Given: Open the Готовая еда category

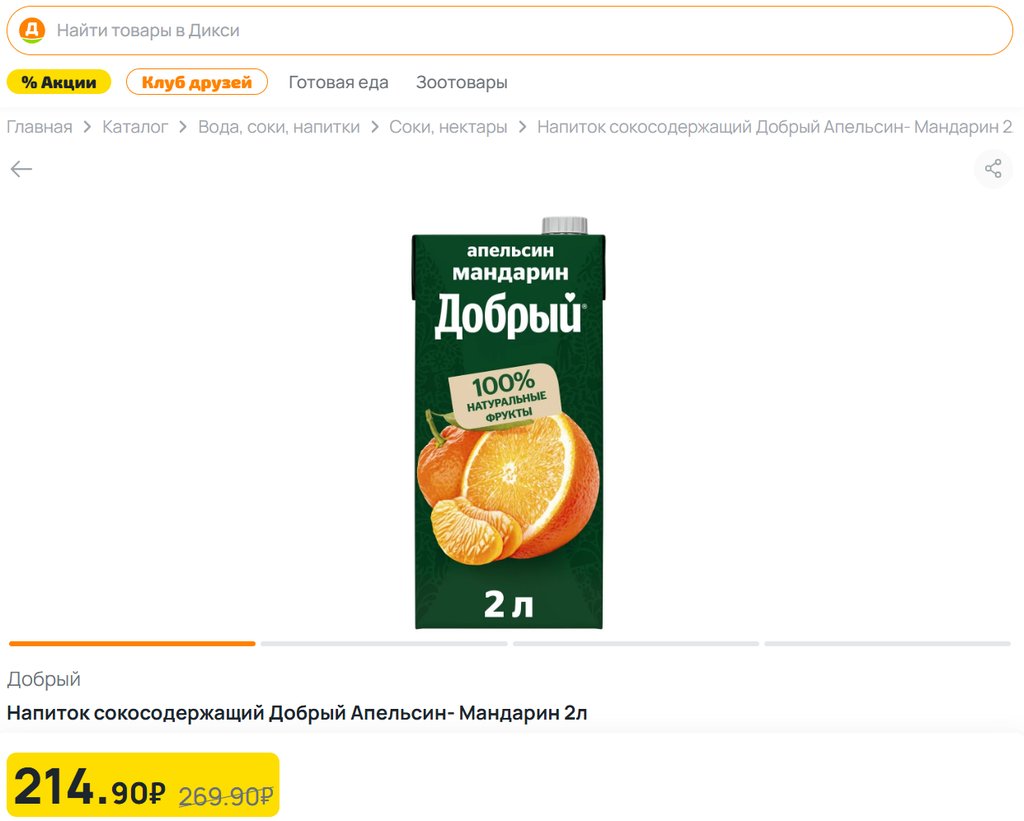Looking at the screenshot, I should [338, 82].
